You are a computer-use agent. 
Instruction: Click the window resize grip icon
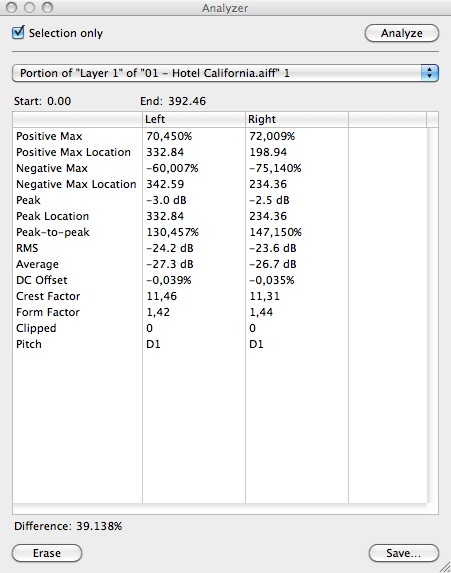click(x=445, y=567)
